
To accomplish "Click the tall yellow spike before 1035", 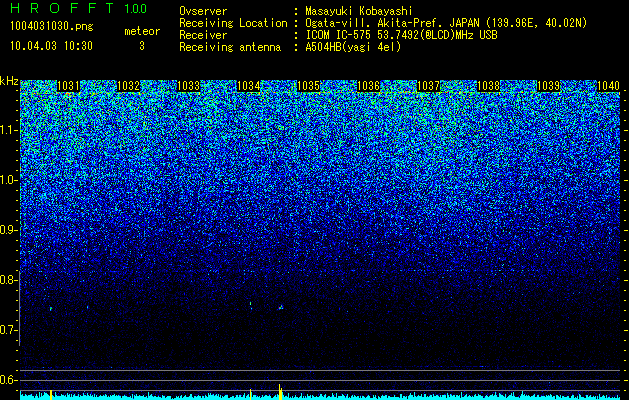I will [280, 392].
